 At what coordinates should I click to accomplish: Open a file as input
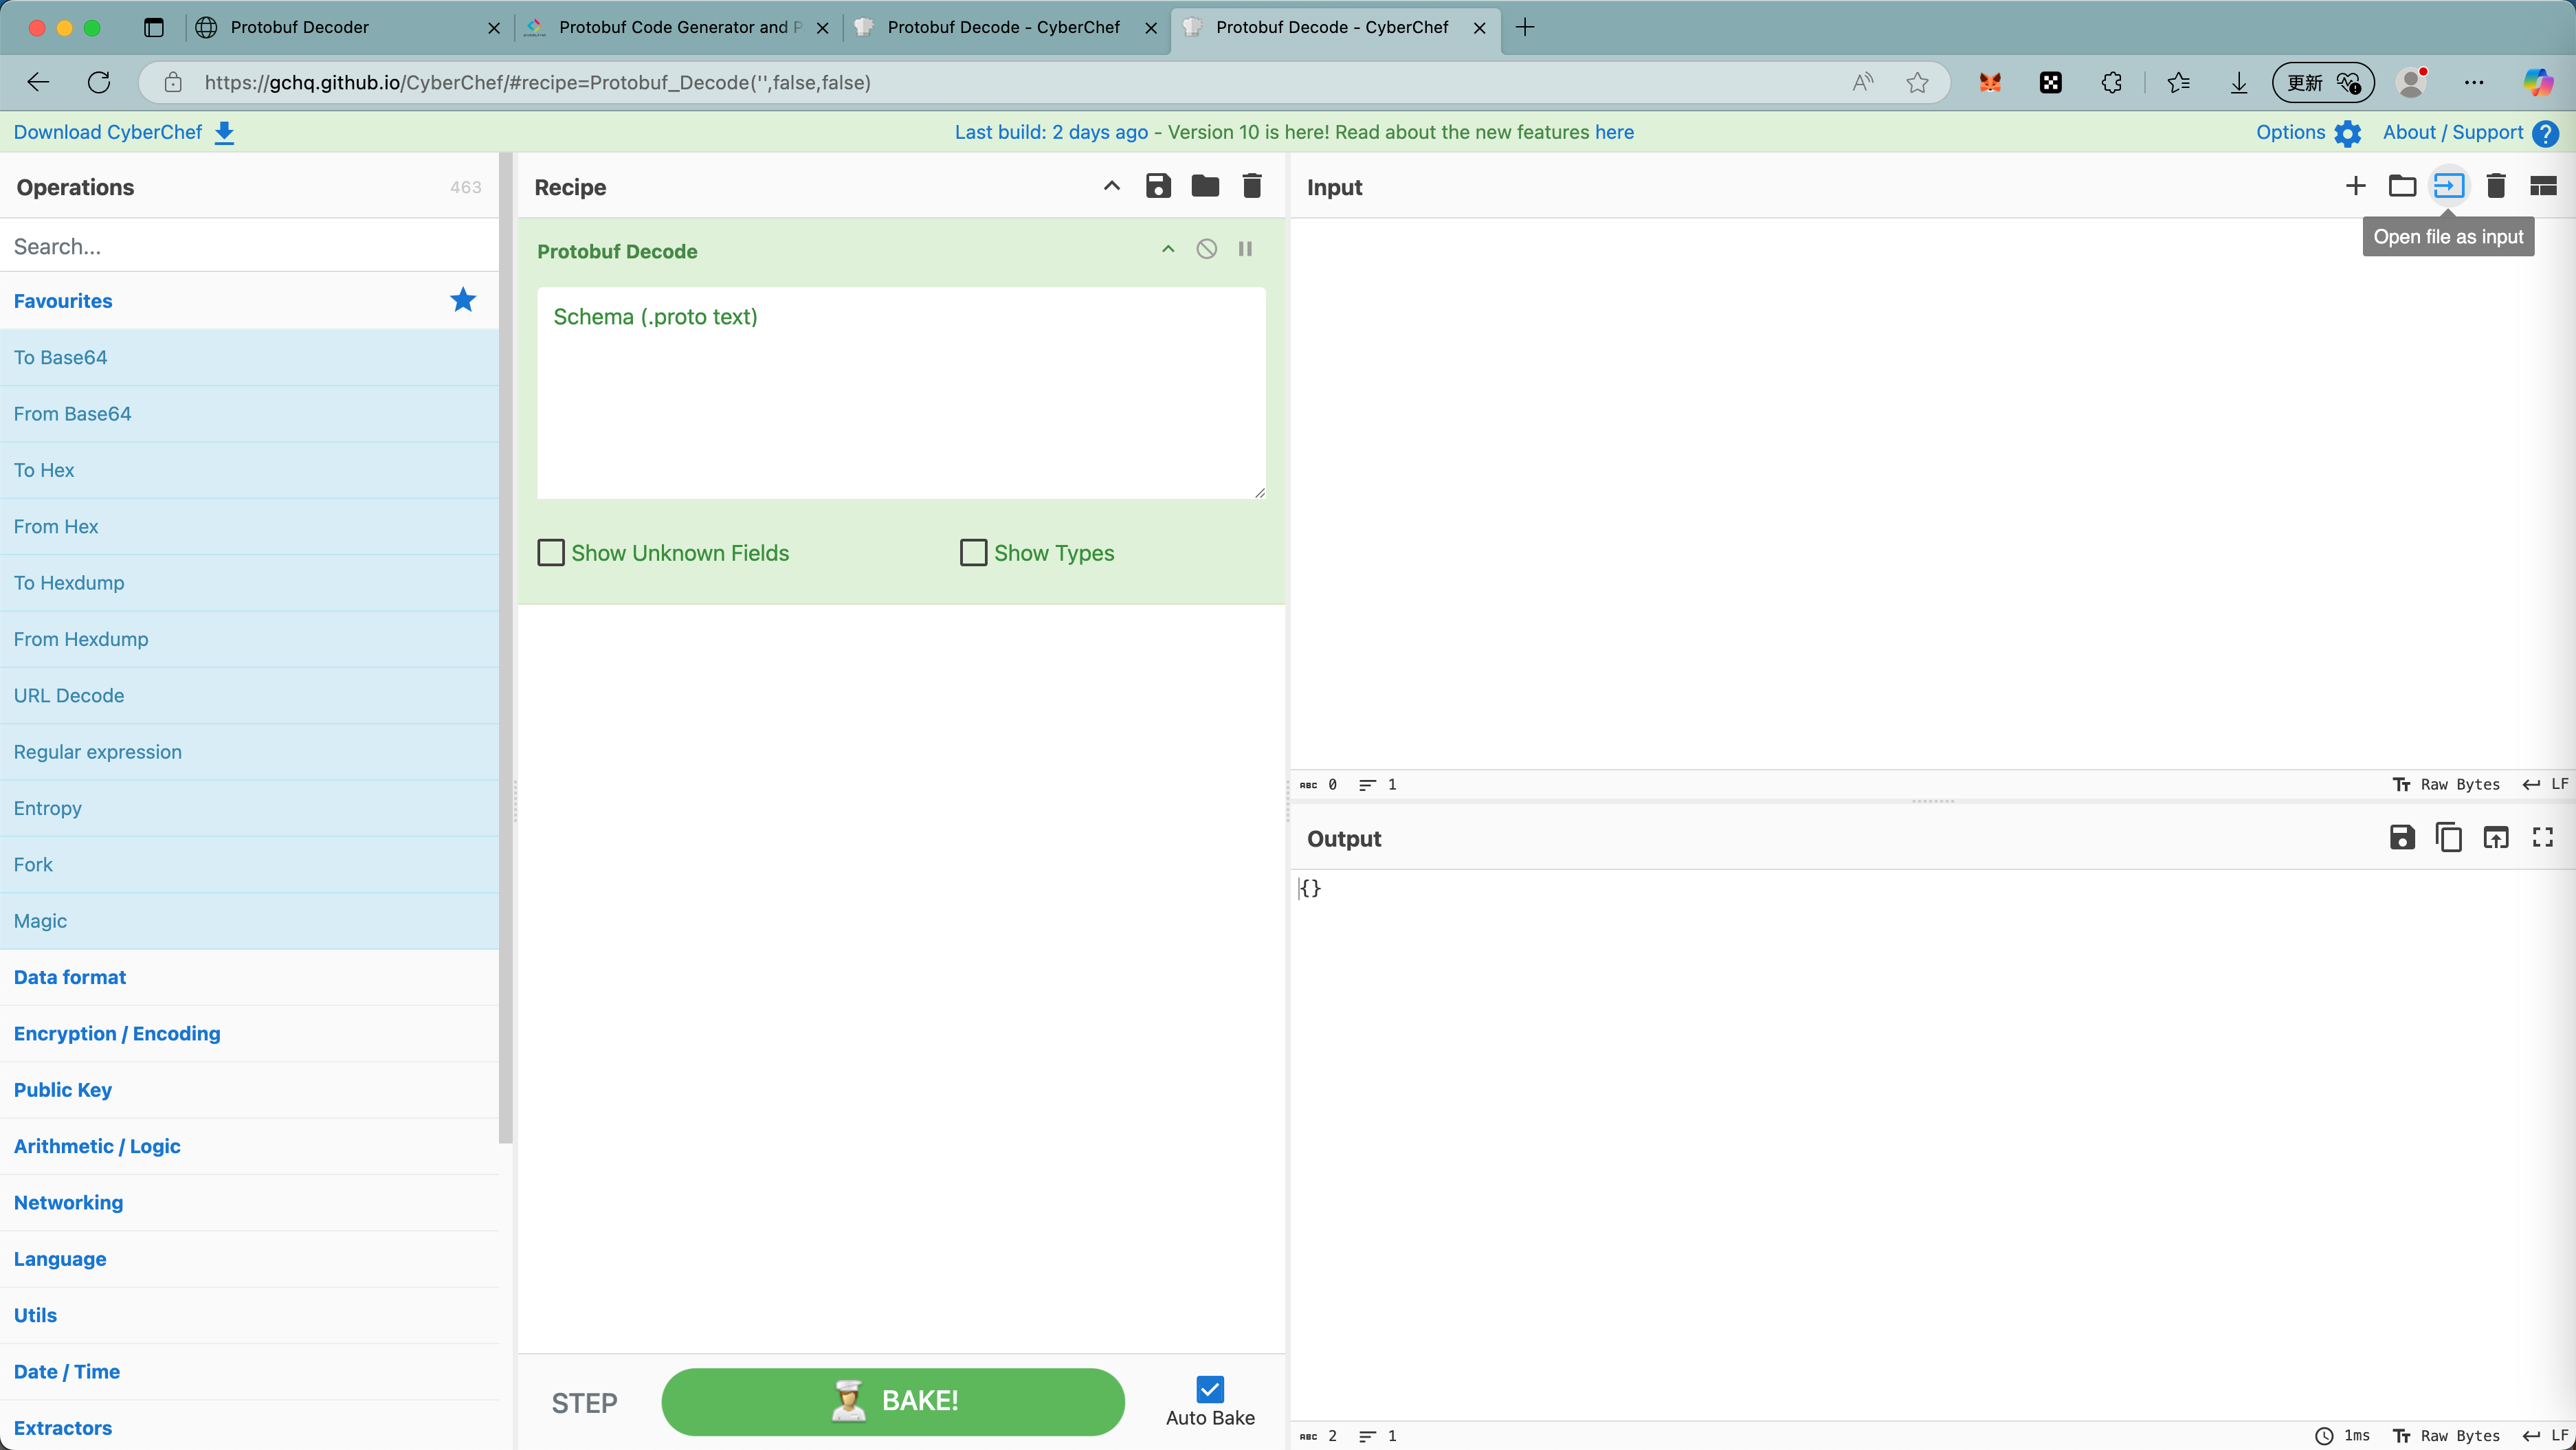point(2449,186)
